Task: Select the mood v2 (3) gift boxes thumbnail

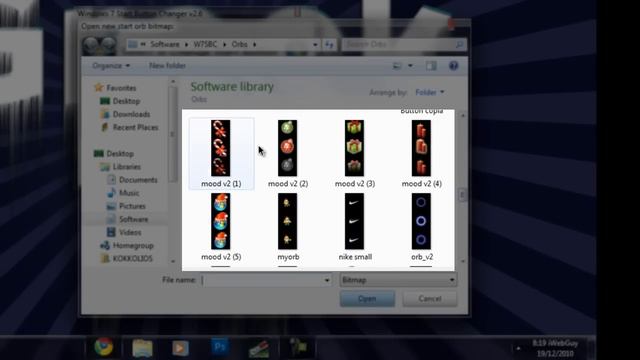Action: 354,148
